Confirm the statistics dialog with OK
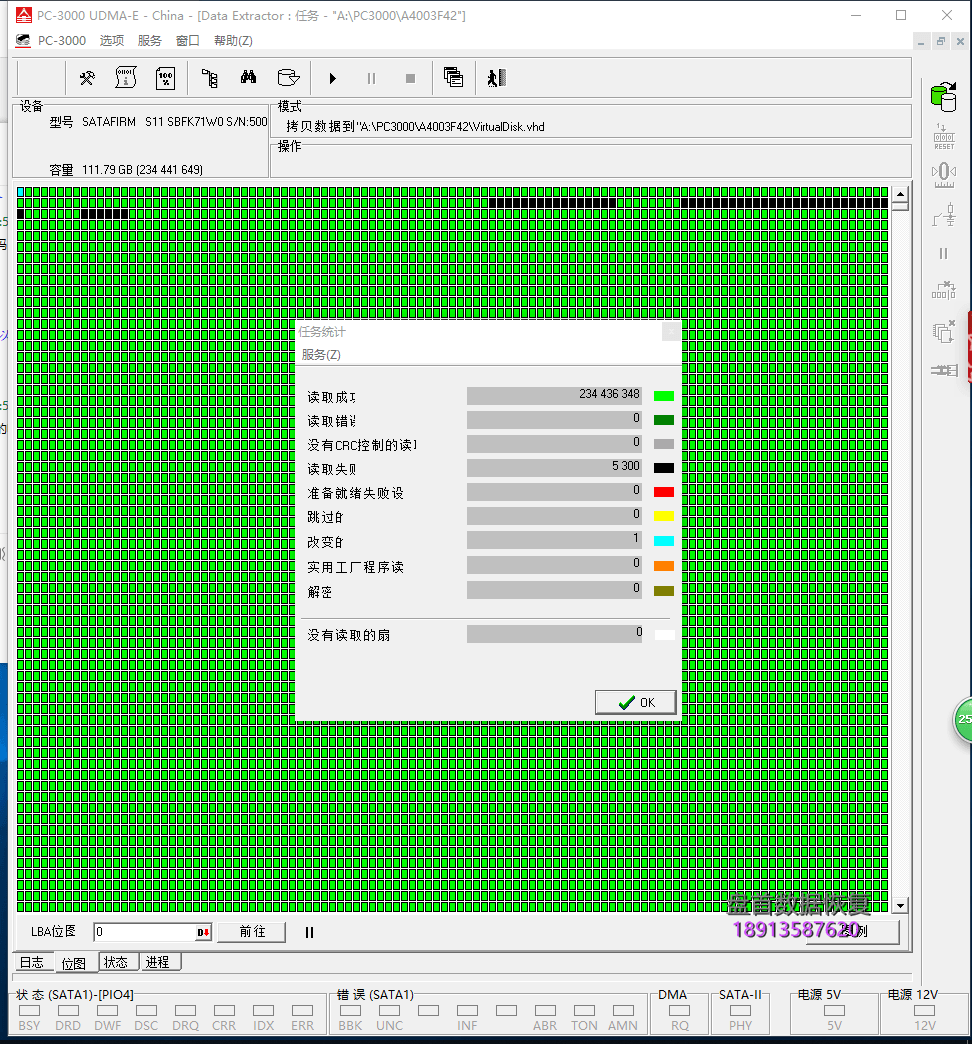 coord(636,702)
